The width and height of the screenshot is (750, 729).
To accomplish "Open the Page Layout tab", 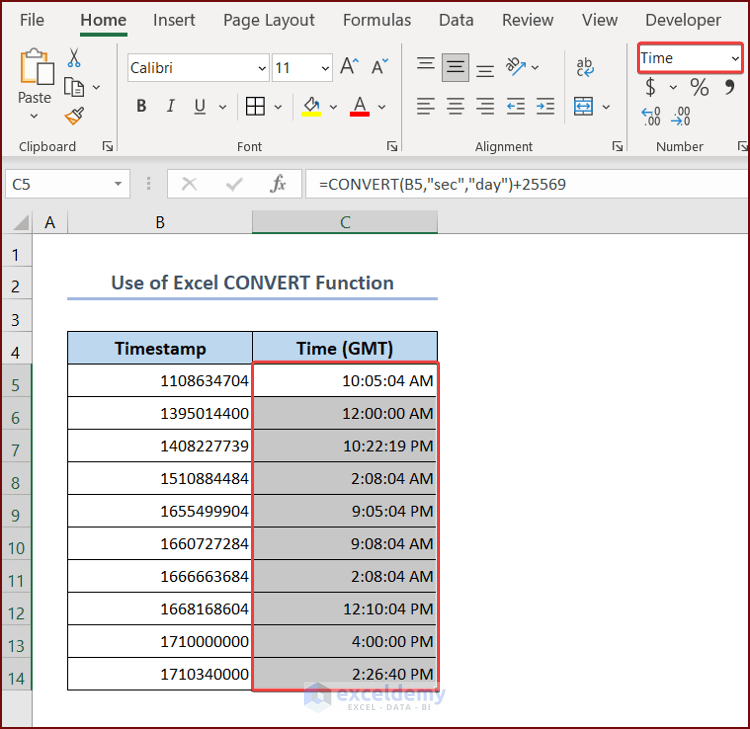I will pos(269,20).
